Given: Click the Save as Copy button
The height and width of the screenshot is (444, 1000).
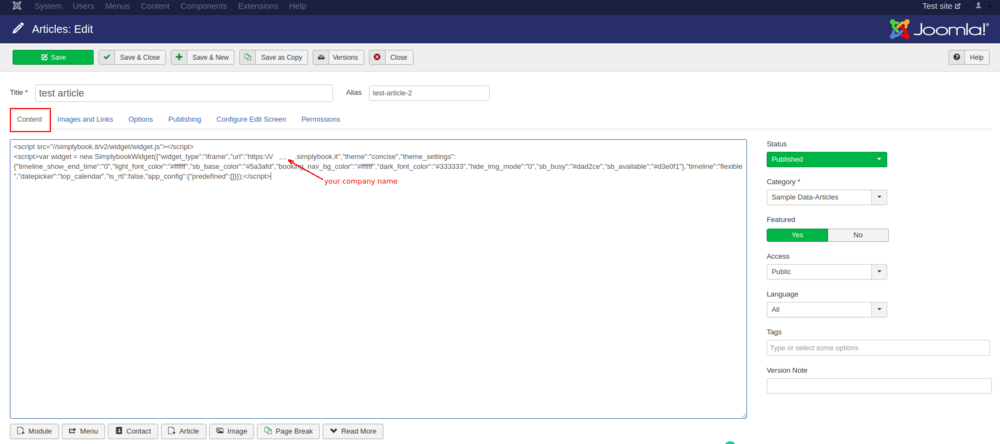Looking at the screenshot, I should pos(274,58).
